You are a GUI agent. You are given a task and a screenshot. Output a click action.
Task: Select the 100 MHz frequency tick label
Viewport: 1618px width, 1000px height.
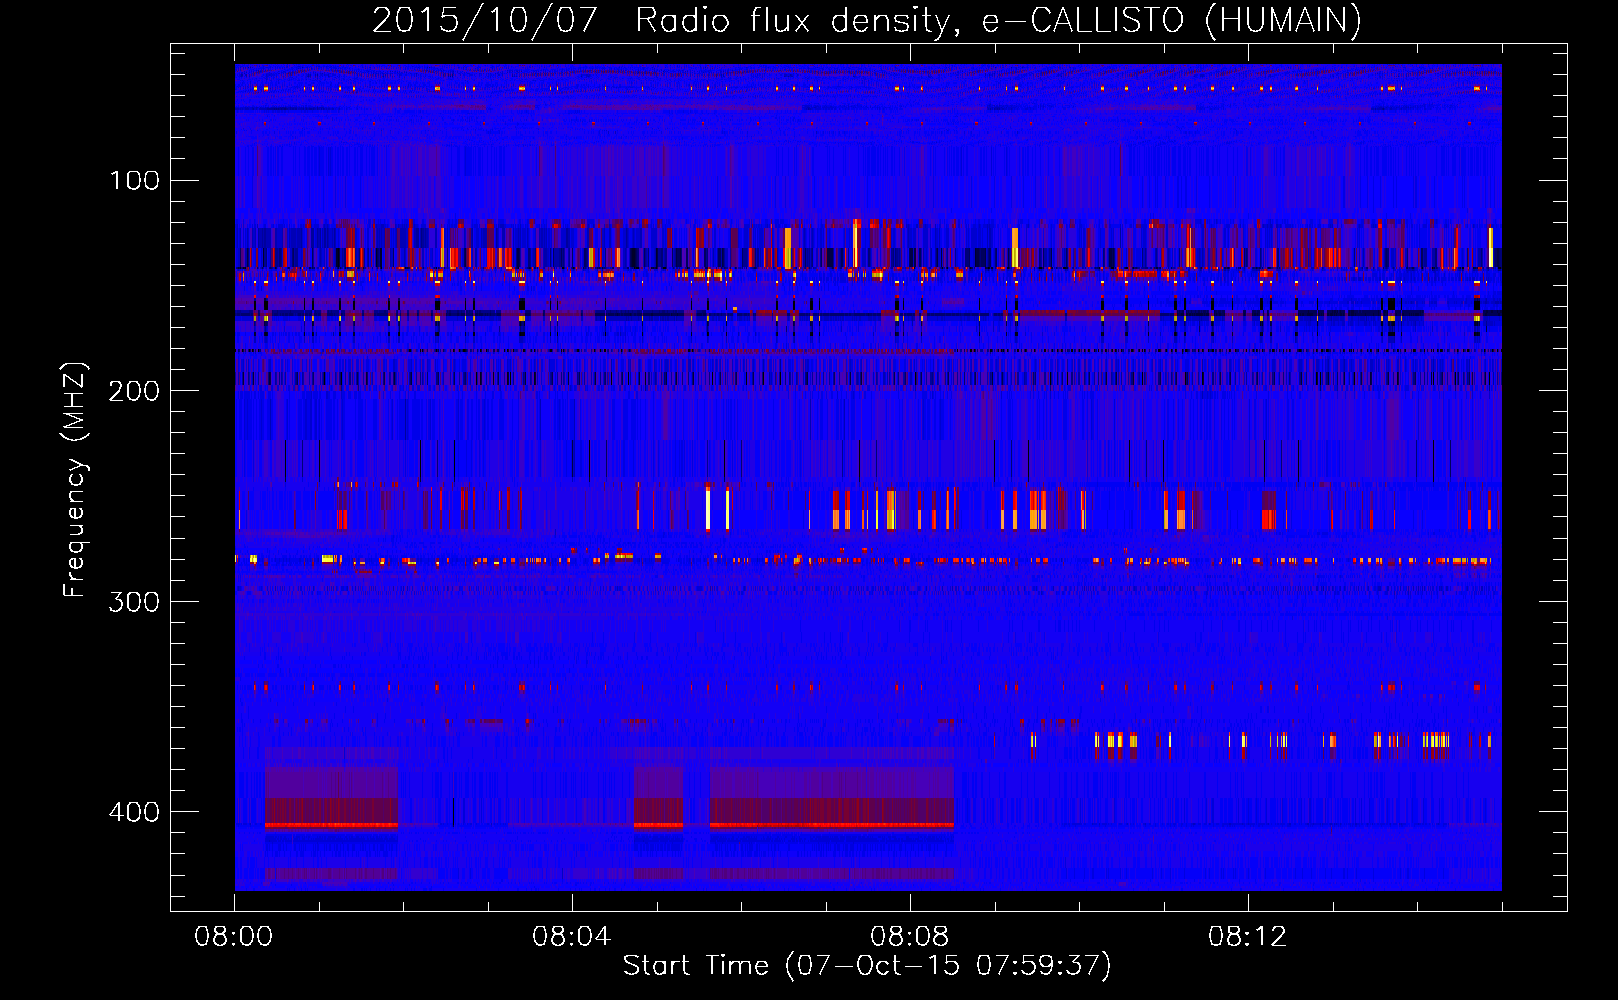tap(135, 181)
